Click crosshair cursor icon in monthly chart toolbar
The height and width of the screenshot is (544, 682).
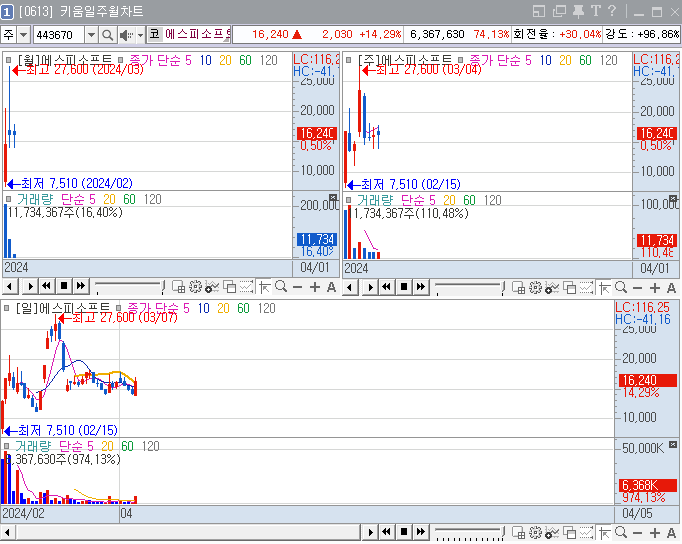coord(264,287)
